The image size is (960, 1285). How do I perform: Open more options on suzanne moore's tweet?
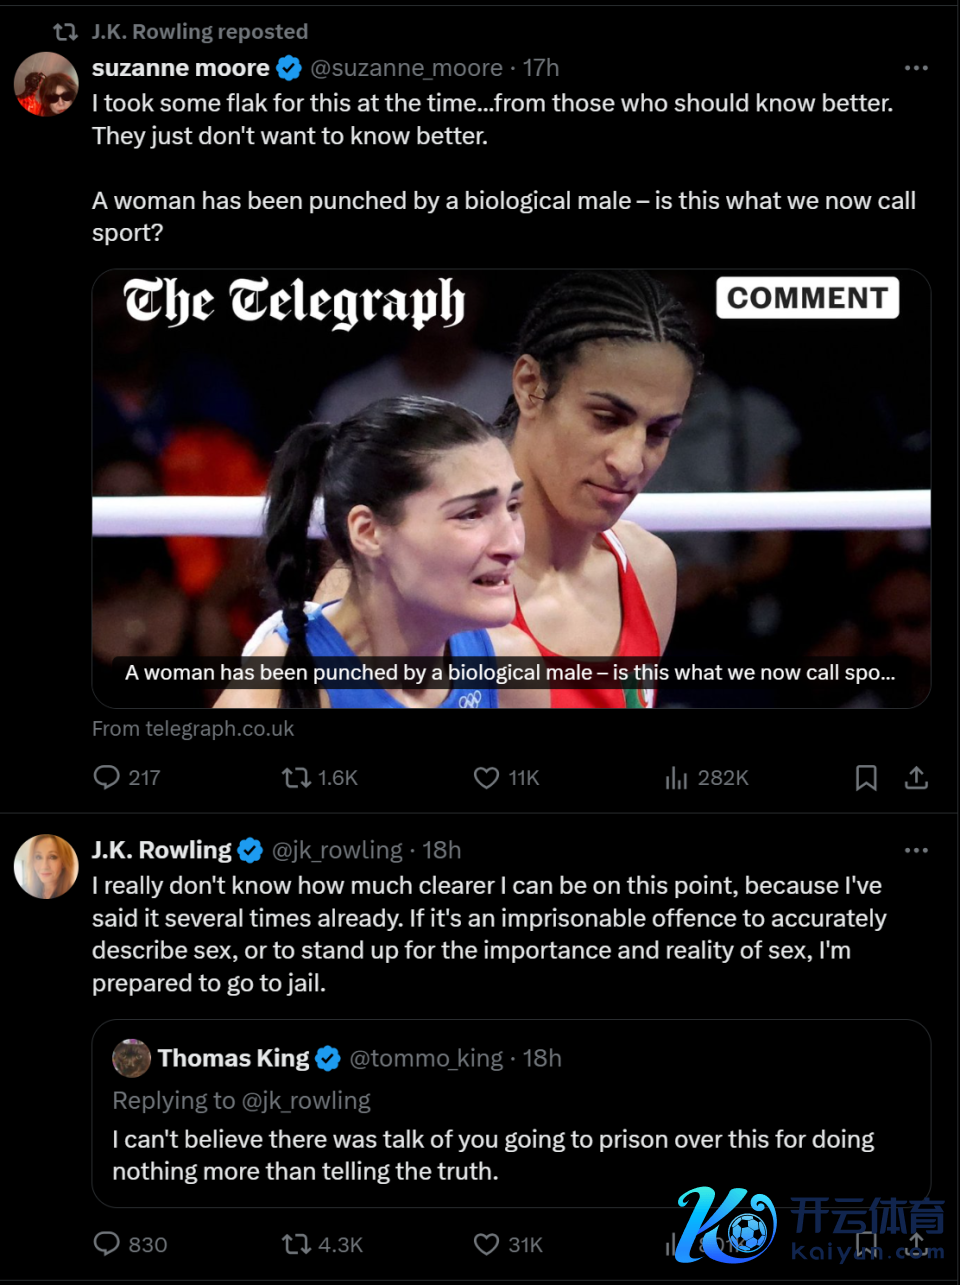[x=916, y=68]
